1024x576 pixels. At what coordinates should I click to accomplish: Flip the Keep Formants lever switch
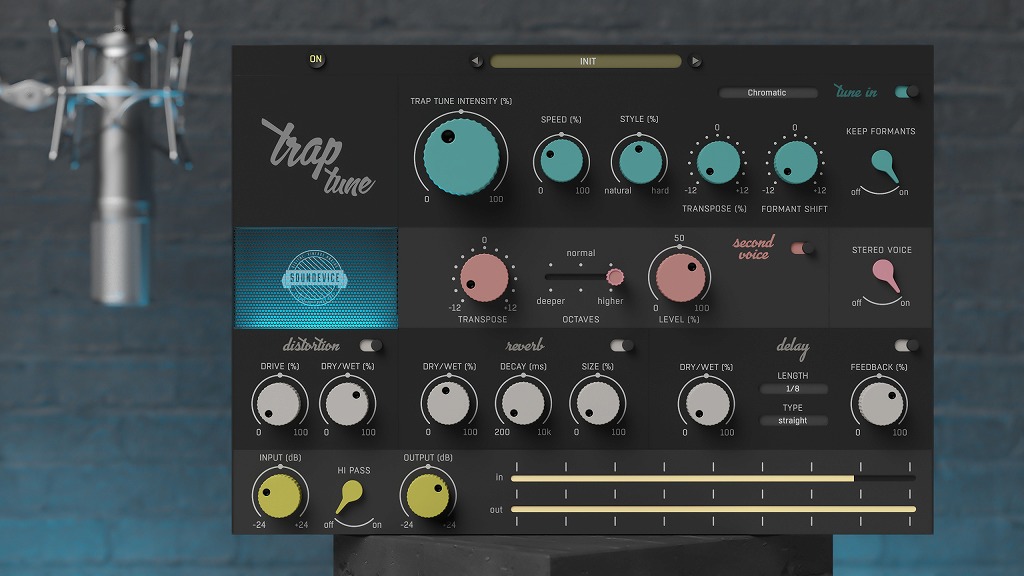click(x=881, y=164)
